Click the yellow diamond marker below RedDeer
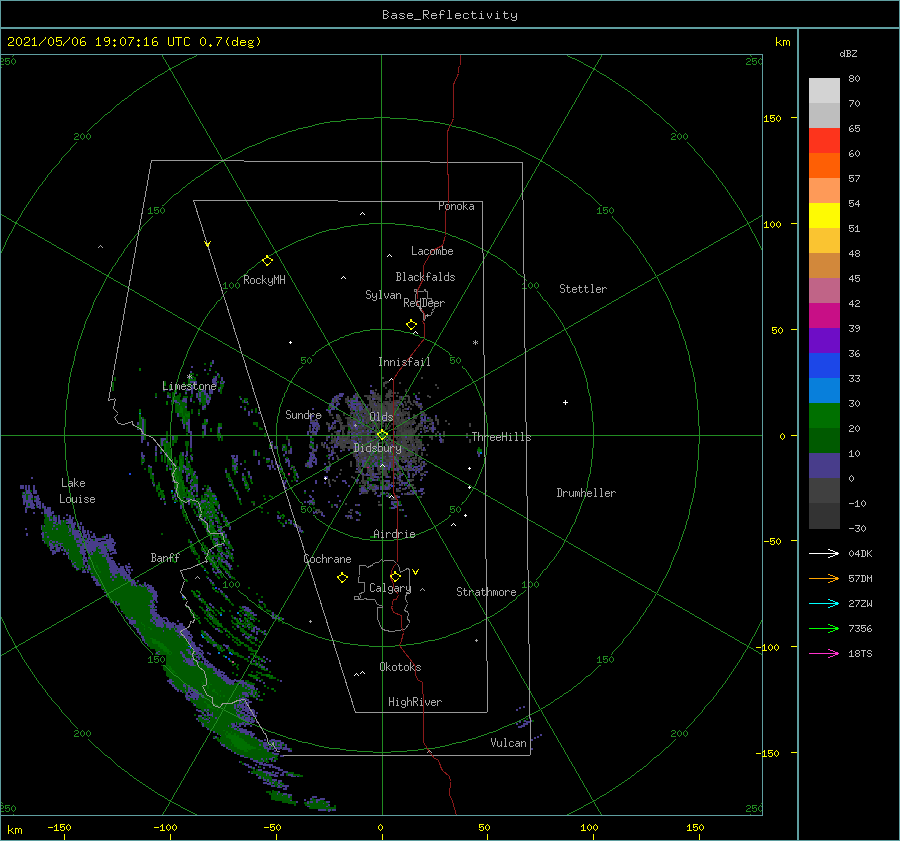900x841 pixels. [x=411, y=325]
